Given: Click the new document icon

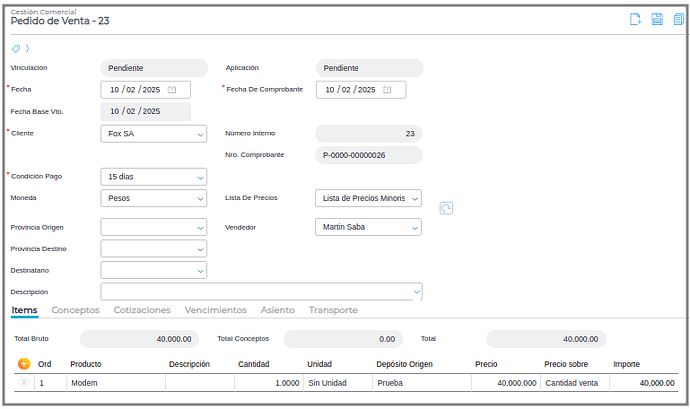Looking at the screenshot, I should pyautogui.click(x=635, y=20).
